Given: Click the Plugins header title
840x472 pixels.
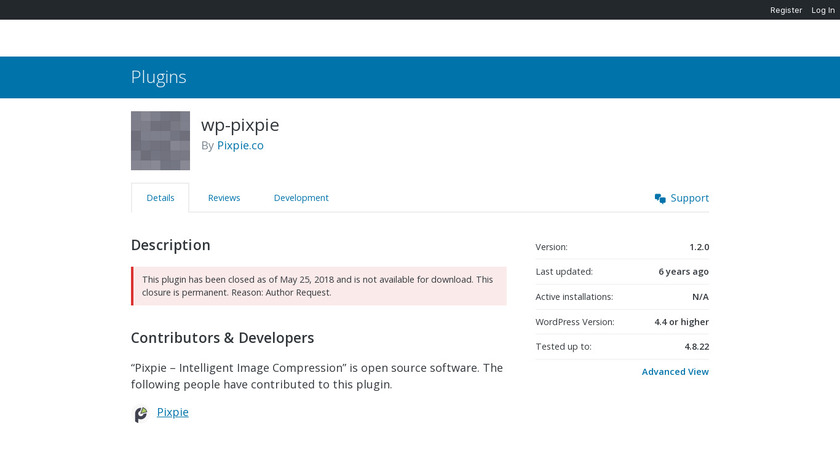Looking at the screenshot, I should tap(158, 77).
